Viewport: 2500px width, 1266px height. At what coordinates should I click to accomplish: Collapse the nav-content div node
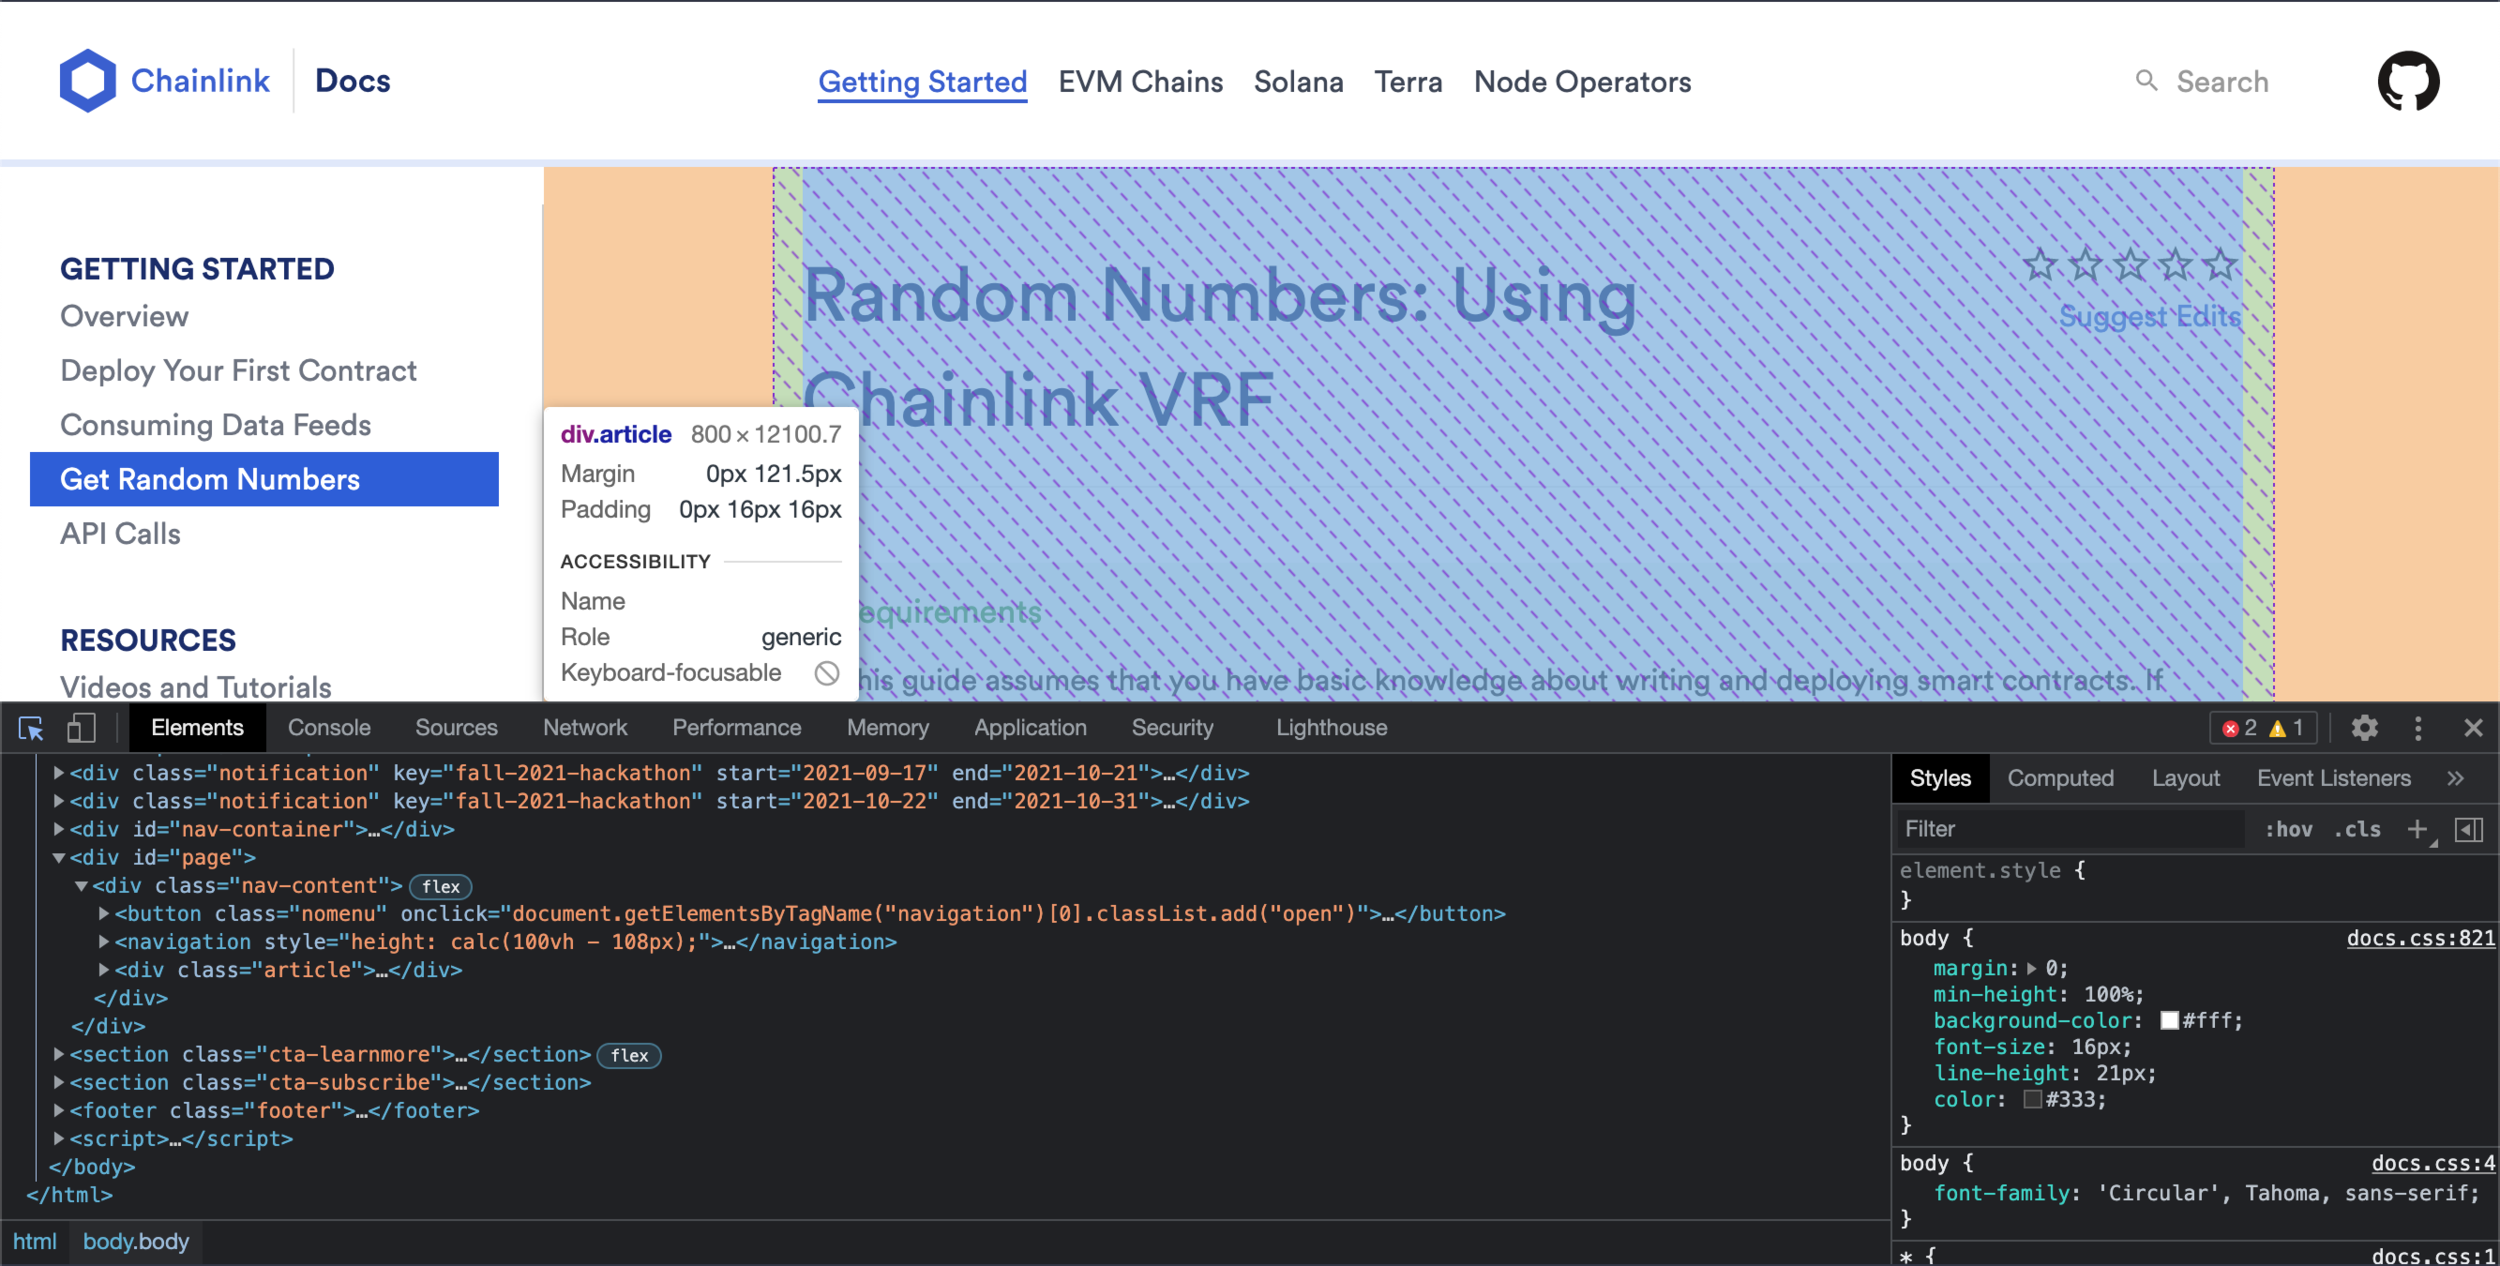point(81,885)
